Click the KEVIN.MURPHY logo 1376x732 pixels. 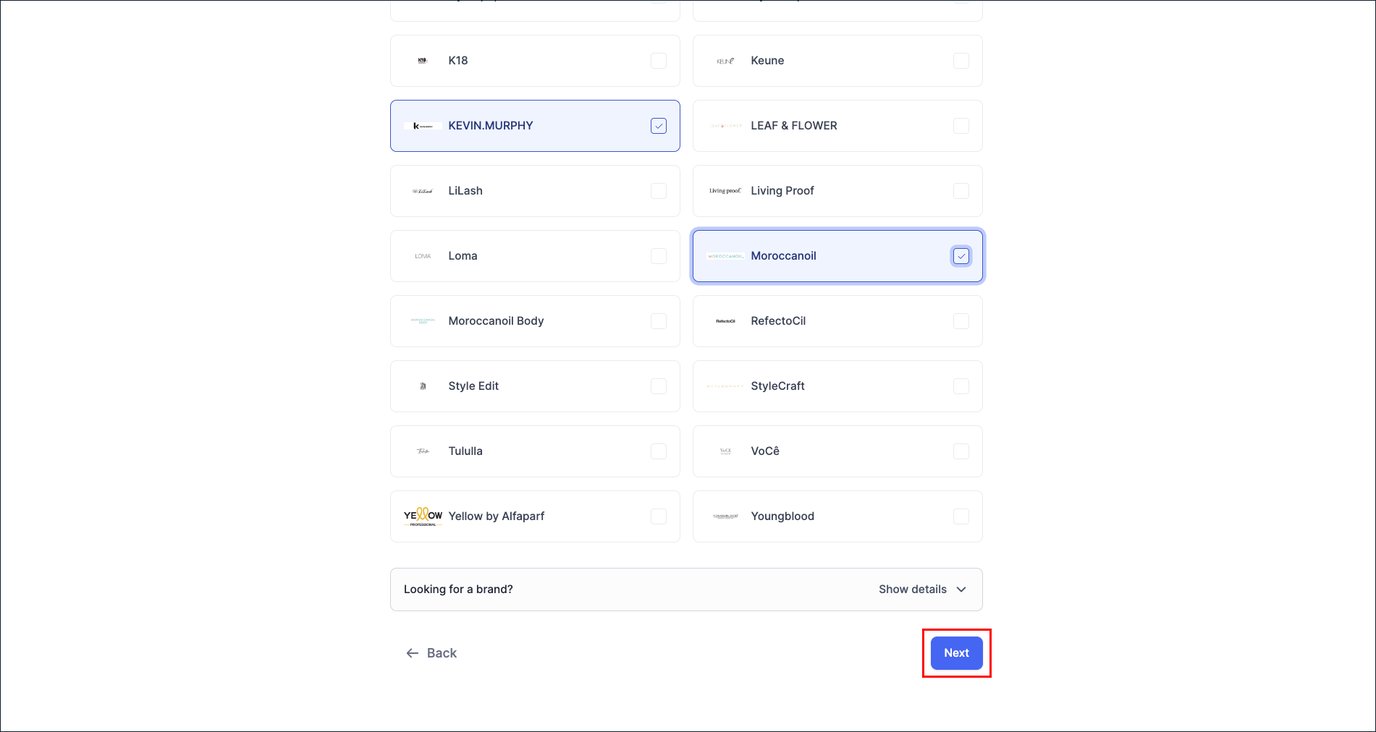[x=421, y=125]
